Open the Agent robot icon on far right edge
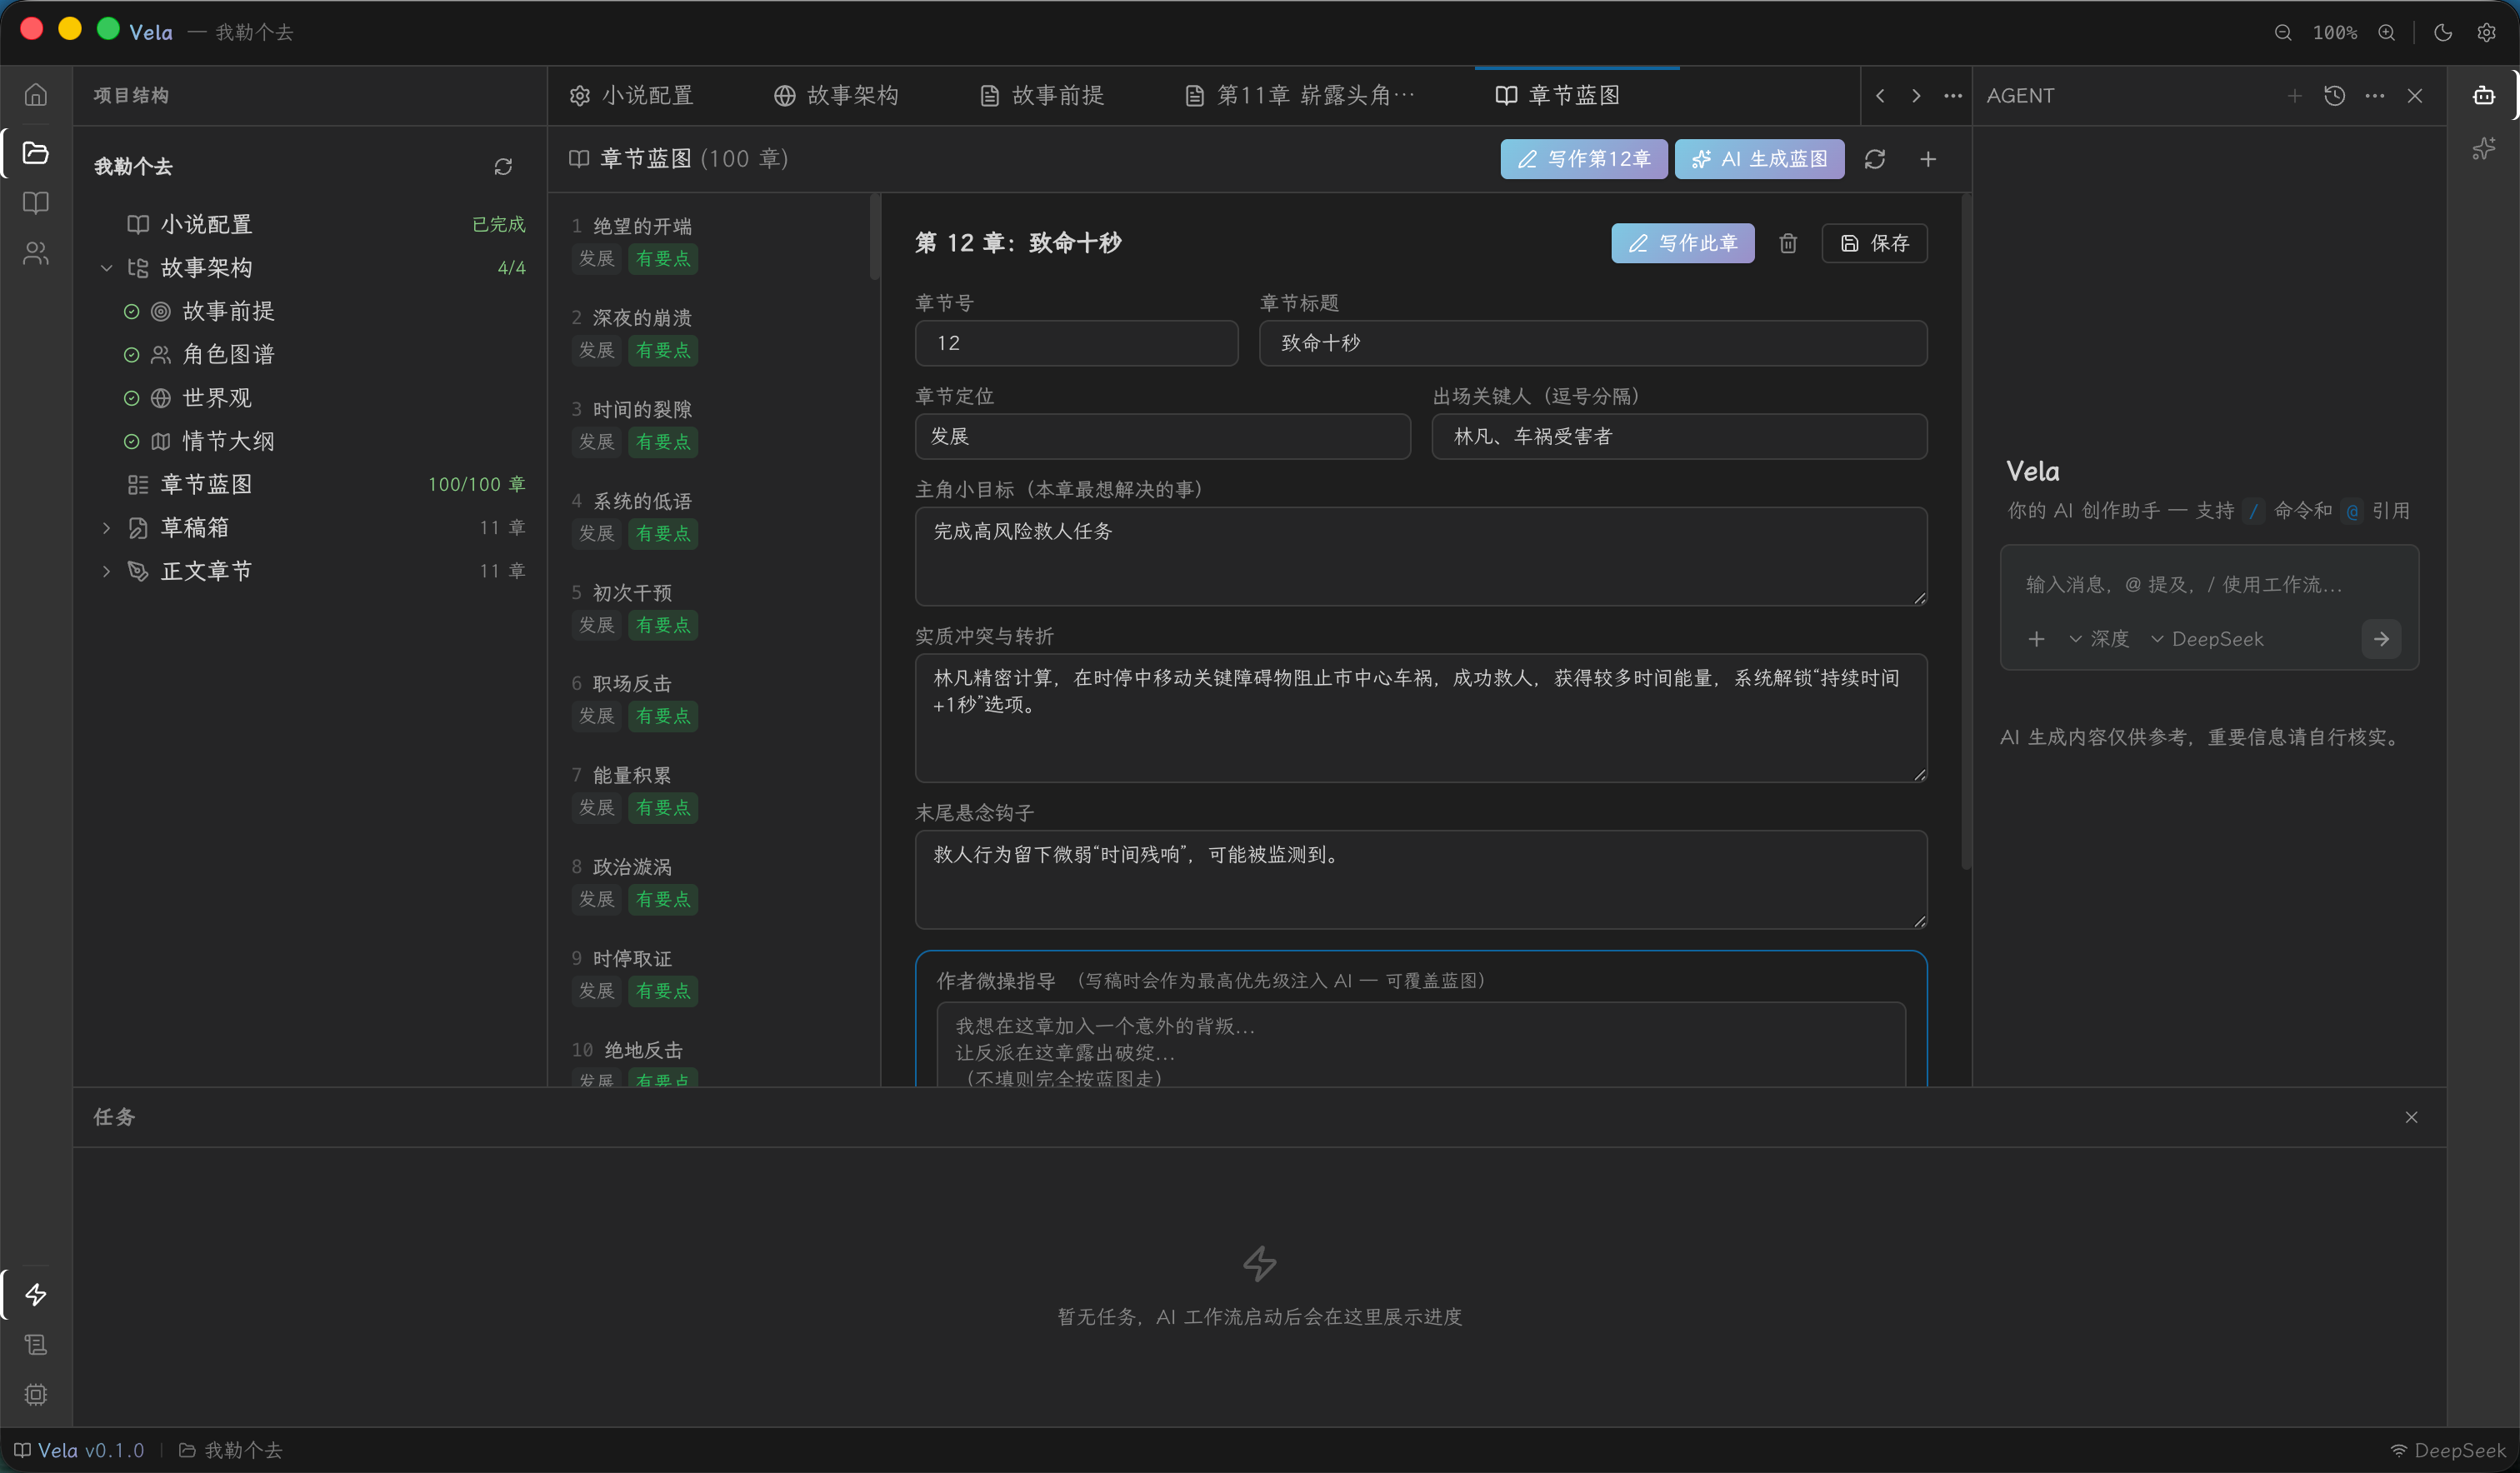 2486,94
